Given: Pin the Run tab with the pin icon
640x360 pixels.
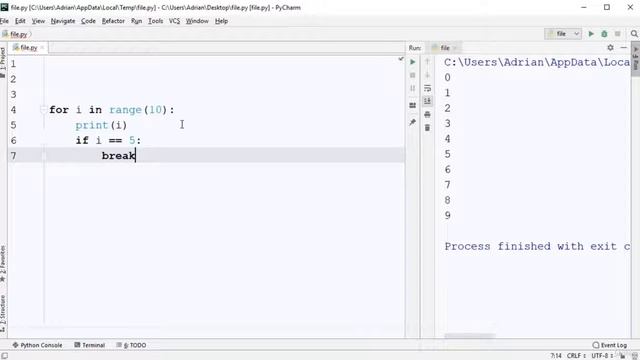Looking at the screenshot, I should click(413, 122).
